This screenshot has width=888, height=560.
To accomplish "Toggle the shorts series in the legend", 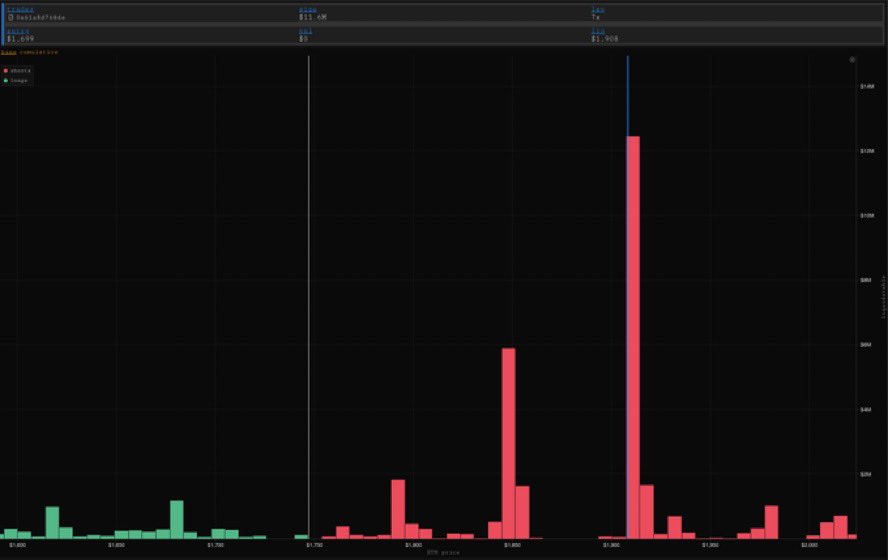I will [x=17, y=71].
